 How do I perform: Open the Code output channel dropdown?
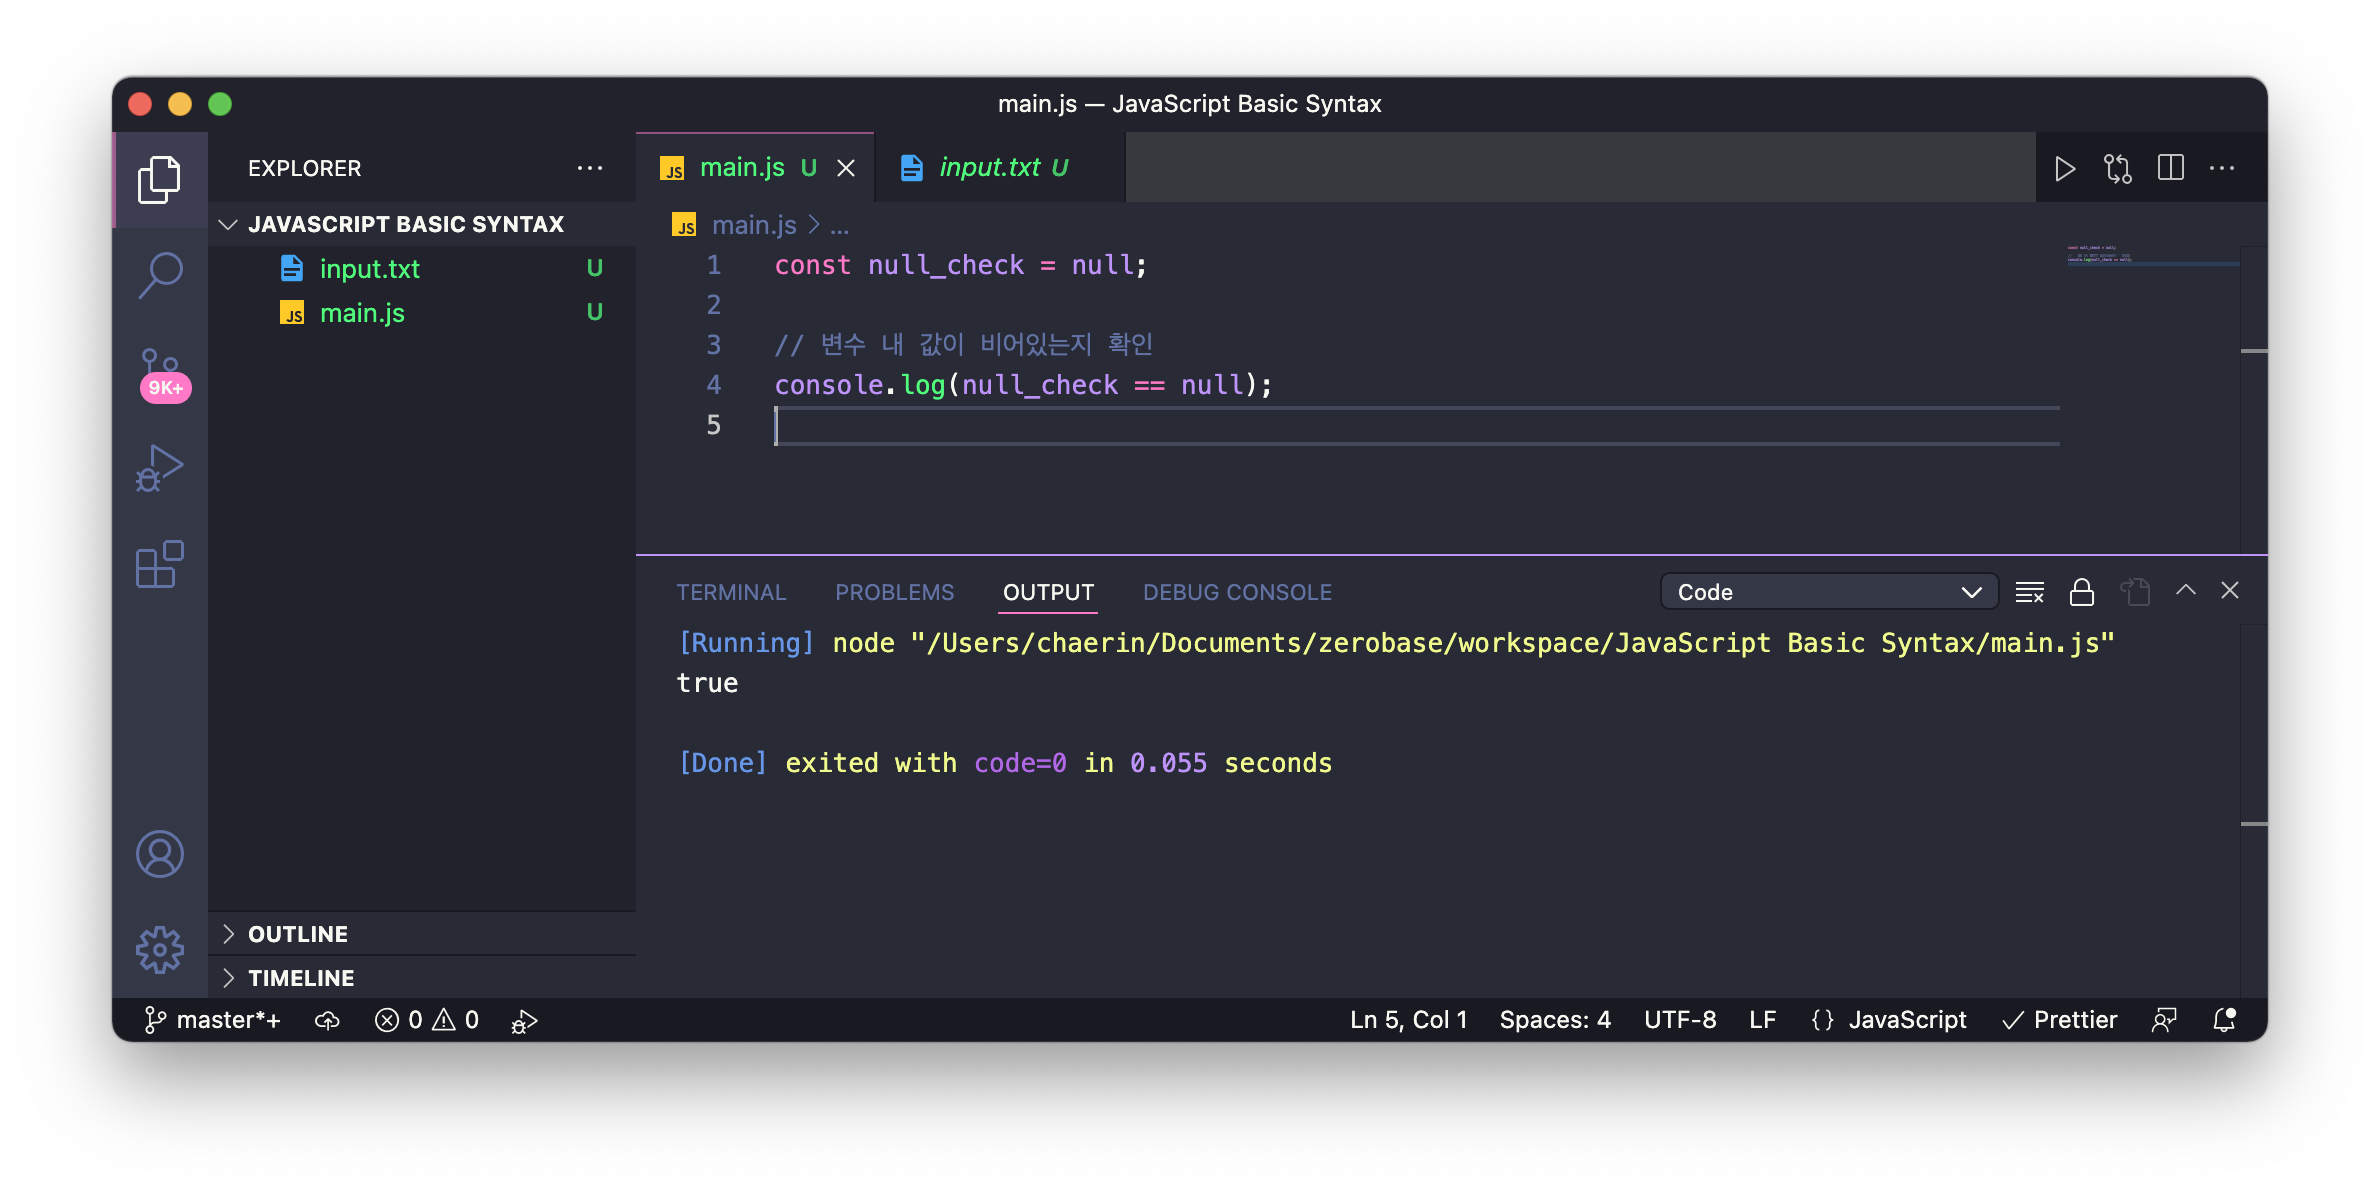tap(1828, 592)
